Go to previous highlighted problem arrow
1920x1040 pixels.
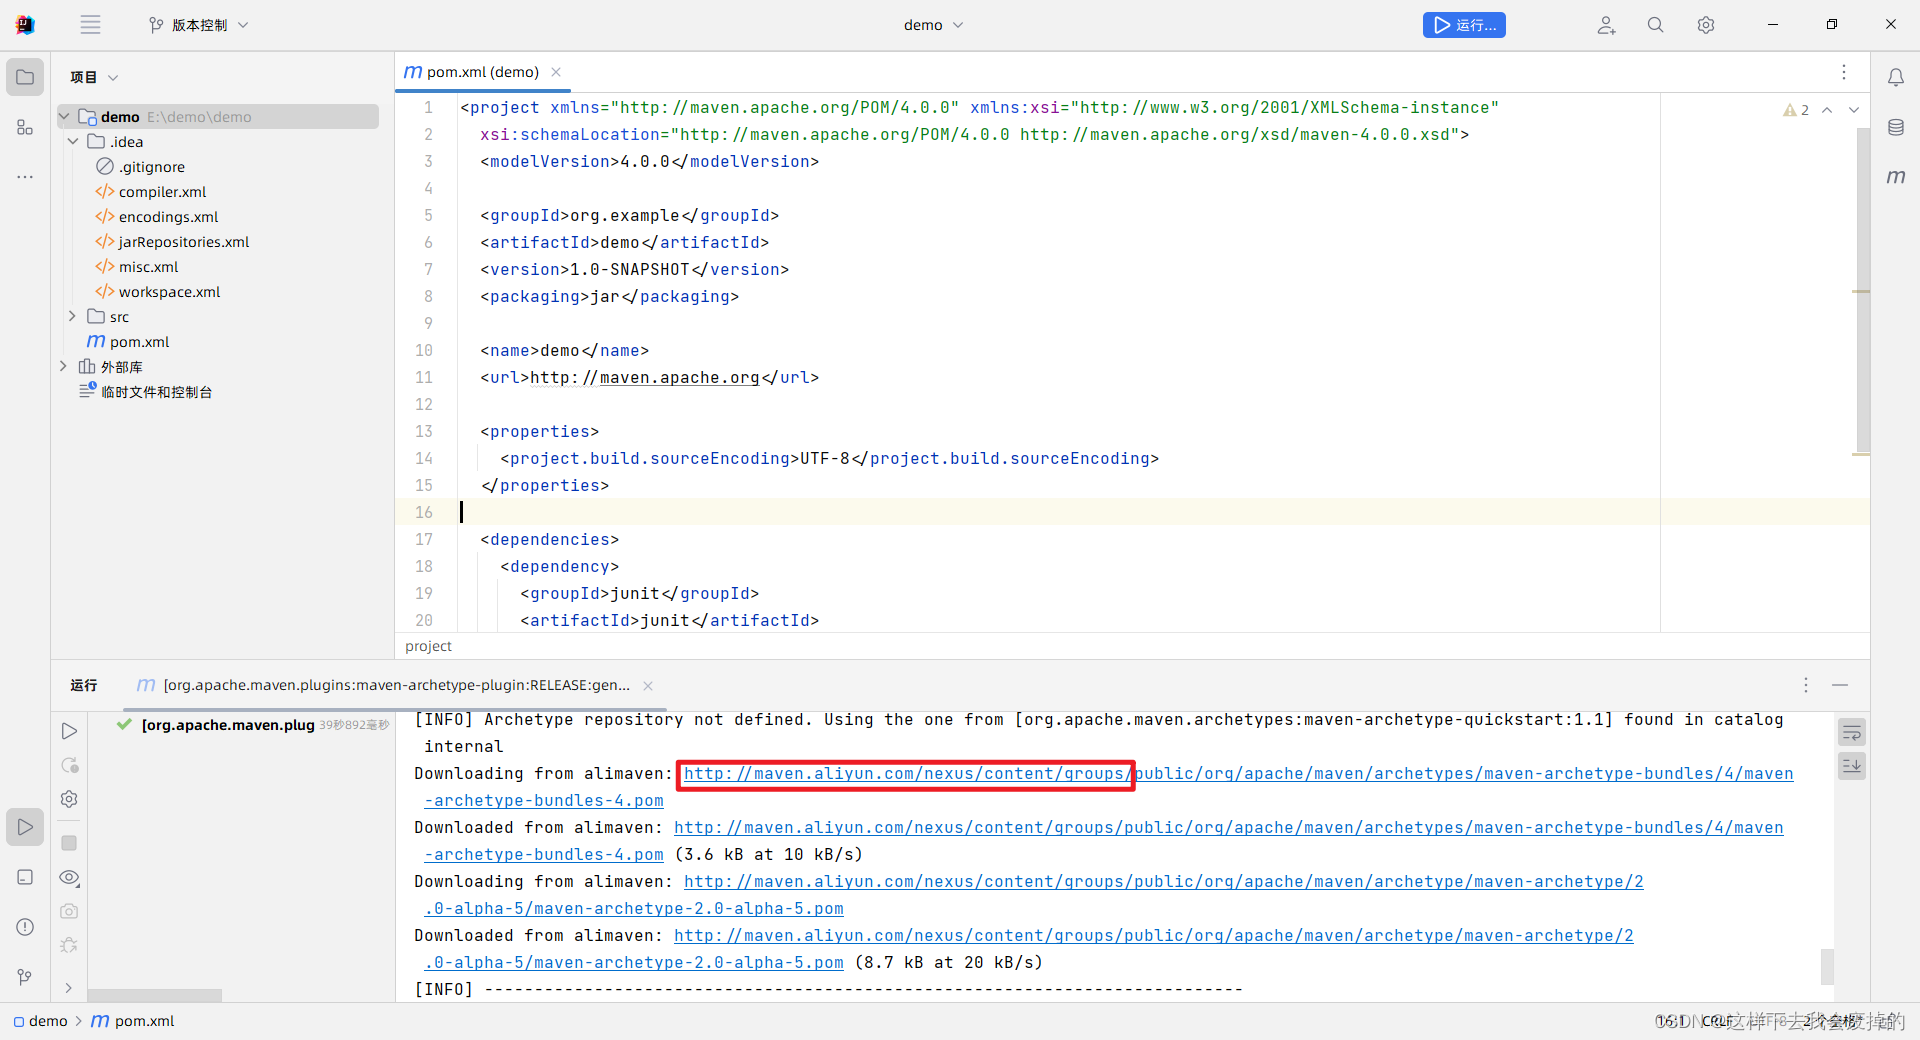pyautogui.click(x=1827, y=110)
